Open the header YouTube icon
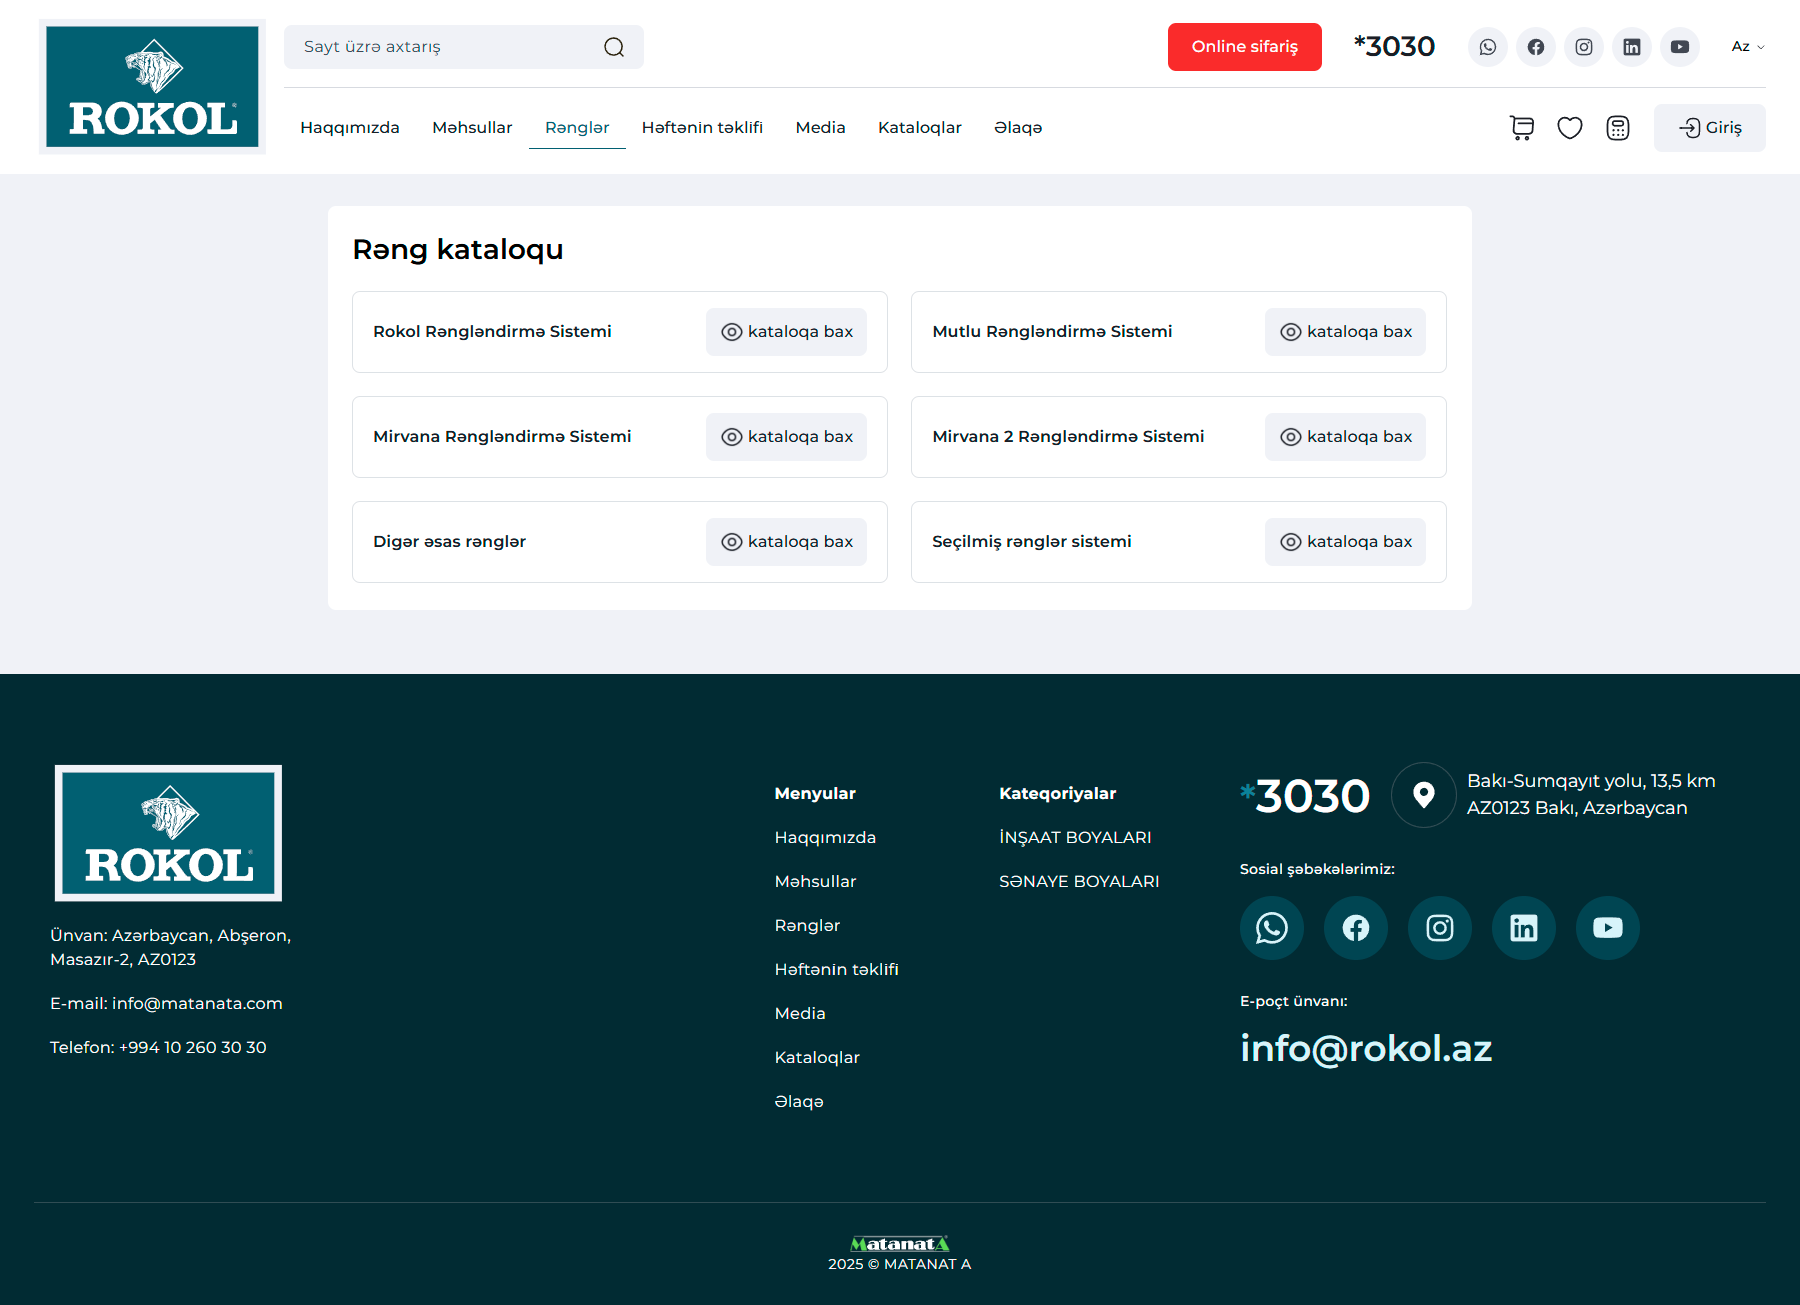Screen dimensions: 1800x1305 pos(1679,47)
